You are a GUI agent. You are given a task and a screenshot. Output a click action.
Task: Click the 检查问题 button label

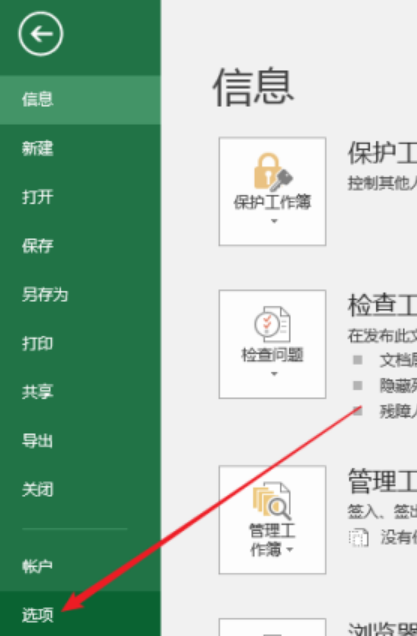272,355
